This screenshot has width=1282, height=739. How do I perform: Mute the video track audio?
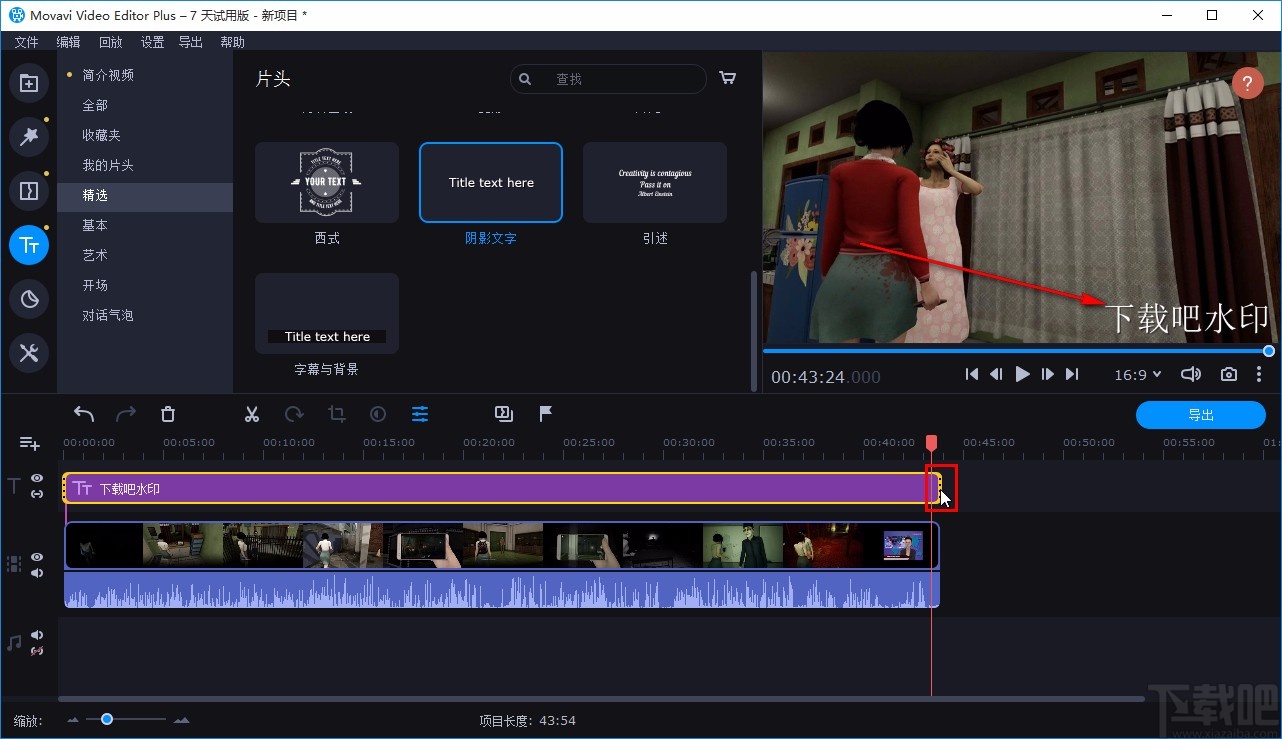click(x=37, y=573)
